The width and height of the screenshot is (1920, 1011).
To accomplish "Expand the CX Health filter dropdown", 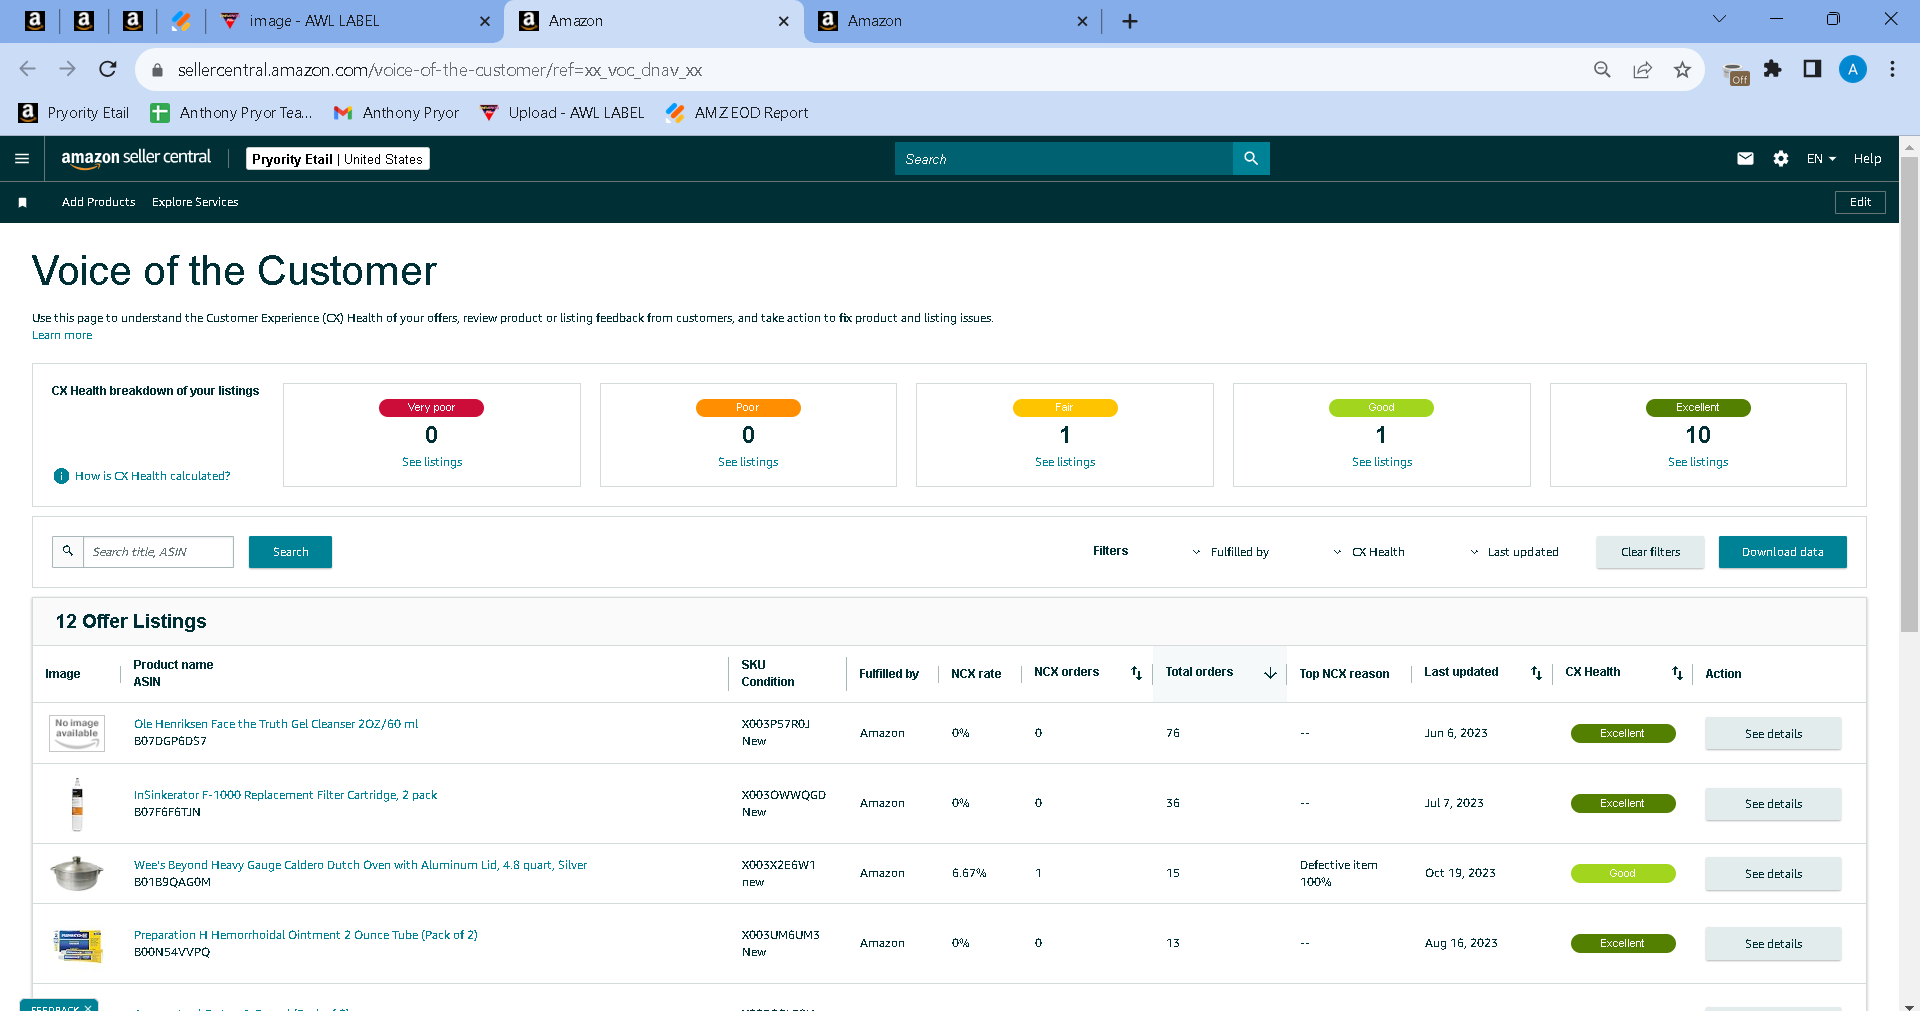I will [x=1369, y=552].
